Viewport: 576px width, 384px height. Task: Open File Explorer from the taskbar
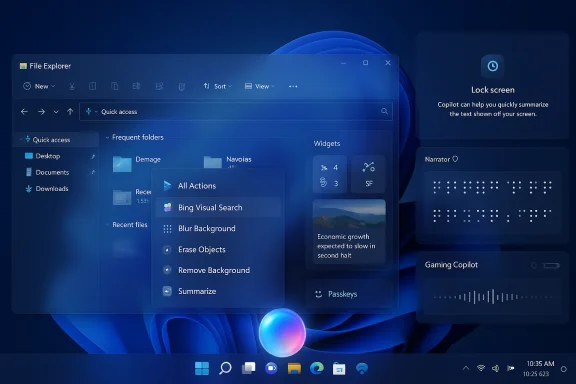pyautogui.click(x=294, y=368)
